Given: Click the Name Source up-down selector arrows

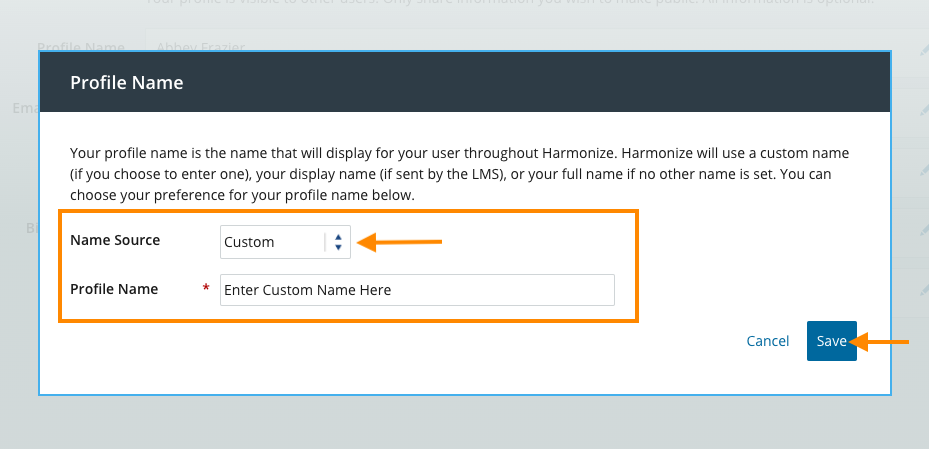Looking at the screenshot, I should [x=338, y=242].
